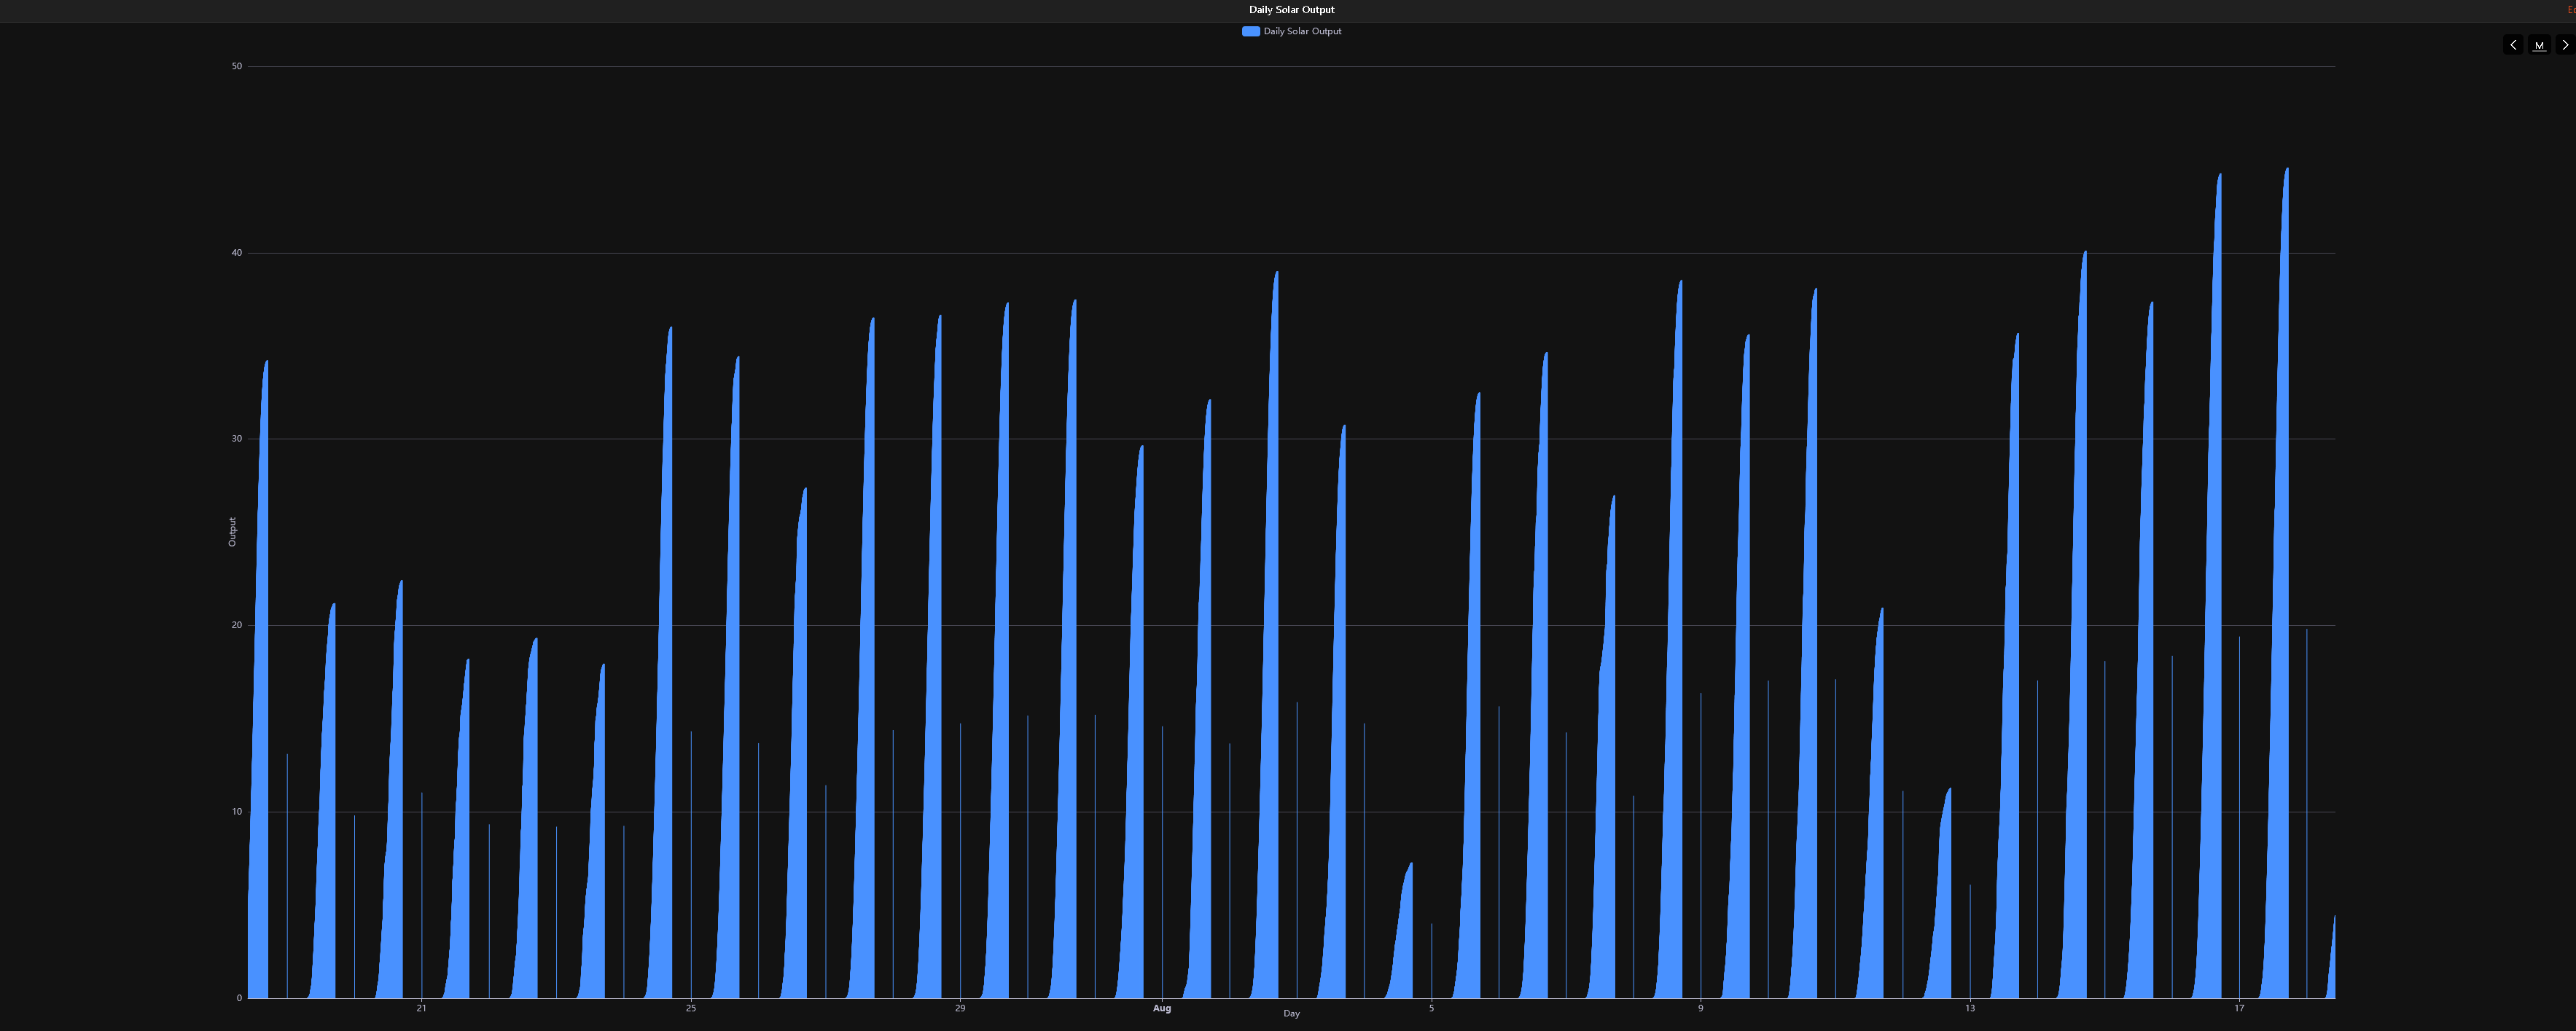2576x1031 pixels.
Task: Click the blue Daily Solar Output legend swatch
Action: tap(1250, 31)
